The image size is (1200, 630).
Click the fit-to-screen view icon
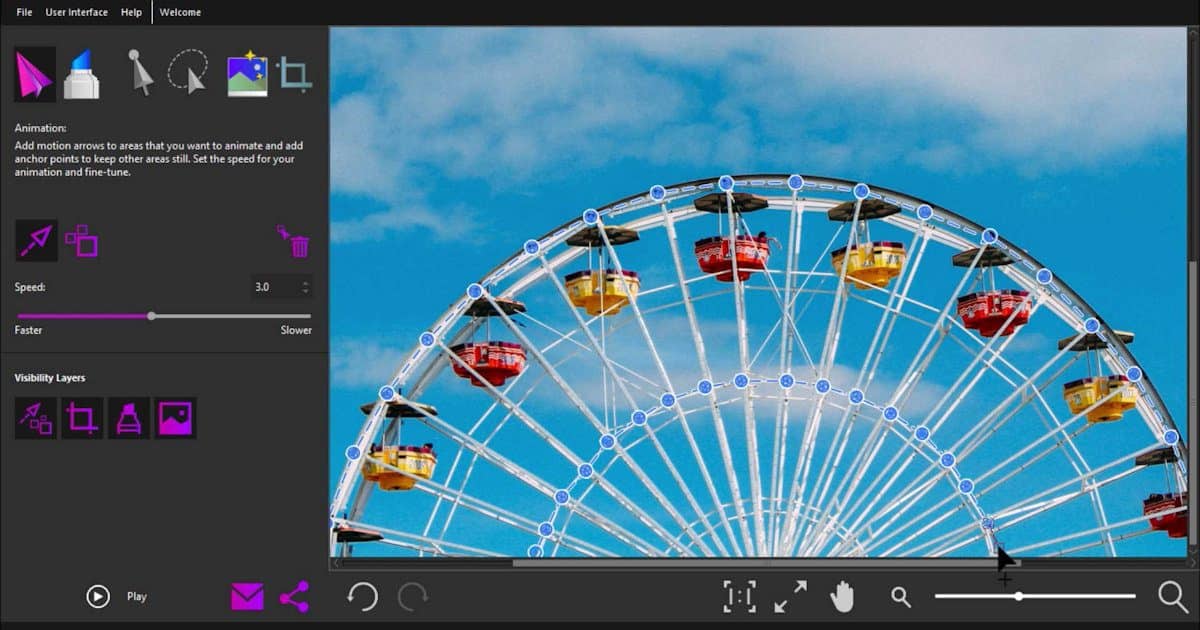point(739,595)
